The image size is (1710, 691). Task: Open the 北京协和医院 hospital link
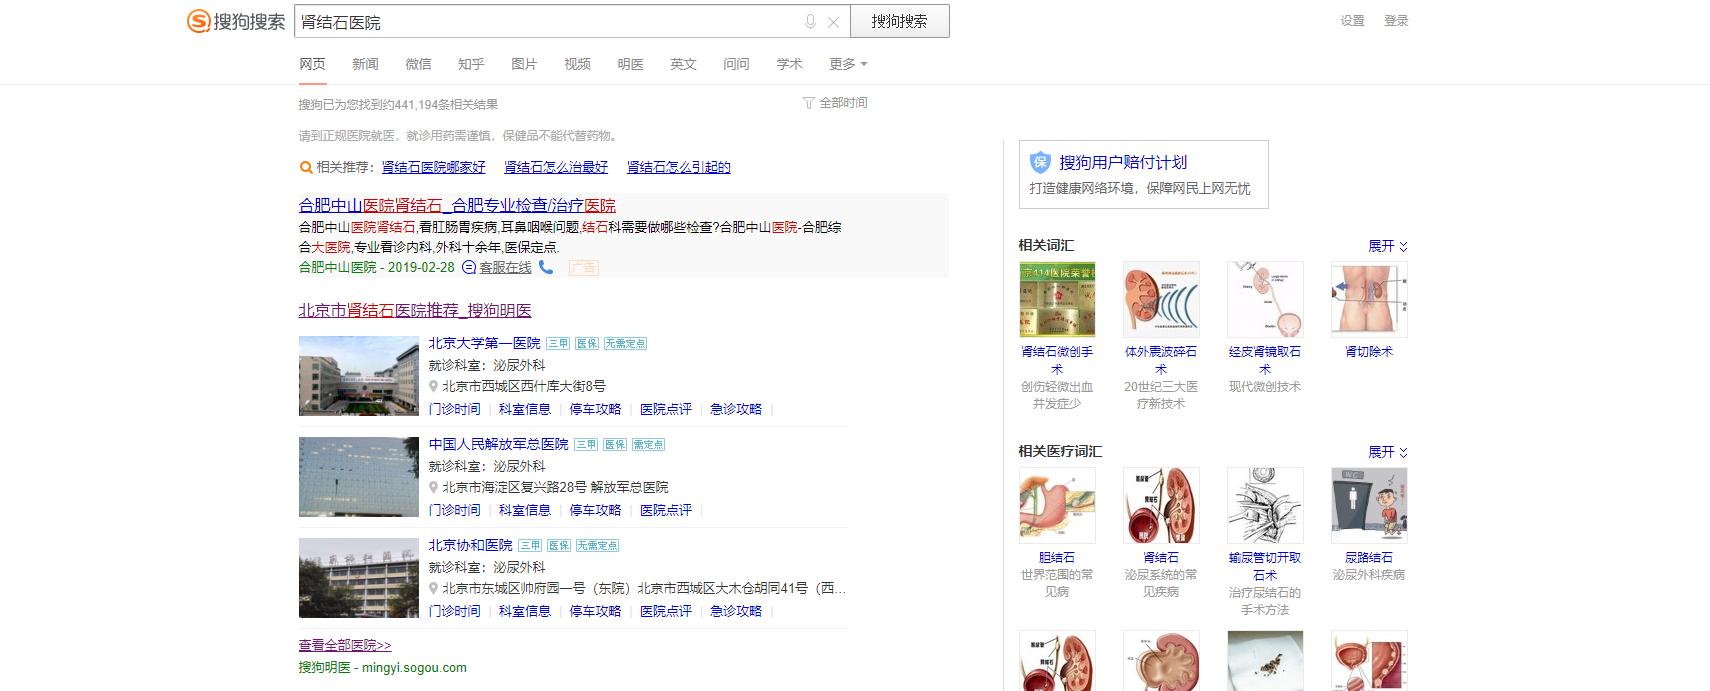[x=470, y=545]
